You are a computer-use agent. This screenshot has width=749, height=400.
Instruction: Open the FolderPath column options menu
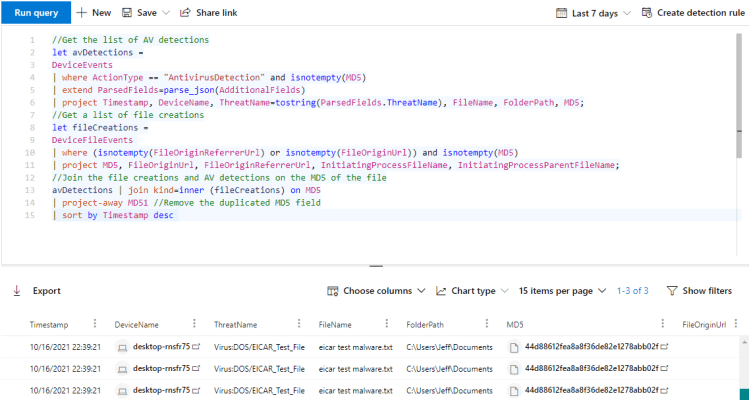click(488, 325)
